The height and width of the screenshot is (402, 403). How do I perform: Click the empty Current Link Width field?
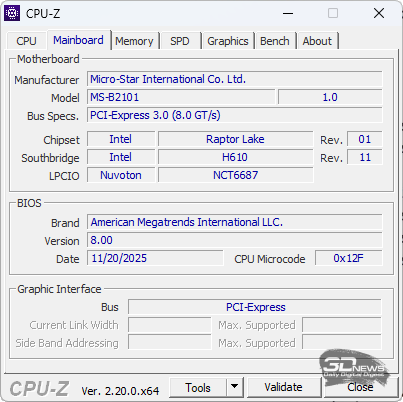[170, 325]
